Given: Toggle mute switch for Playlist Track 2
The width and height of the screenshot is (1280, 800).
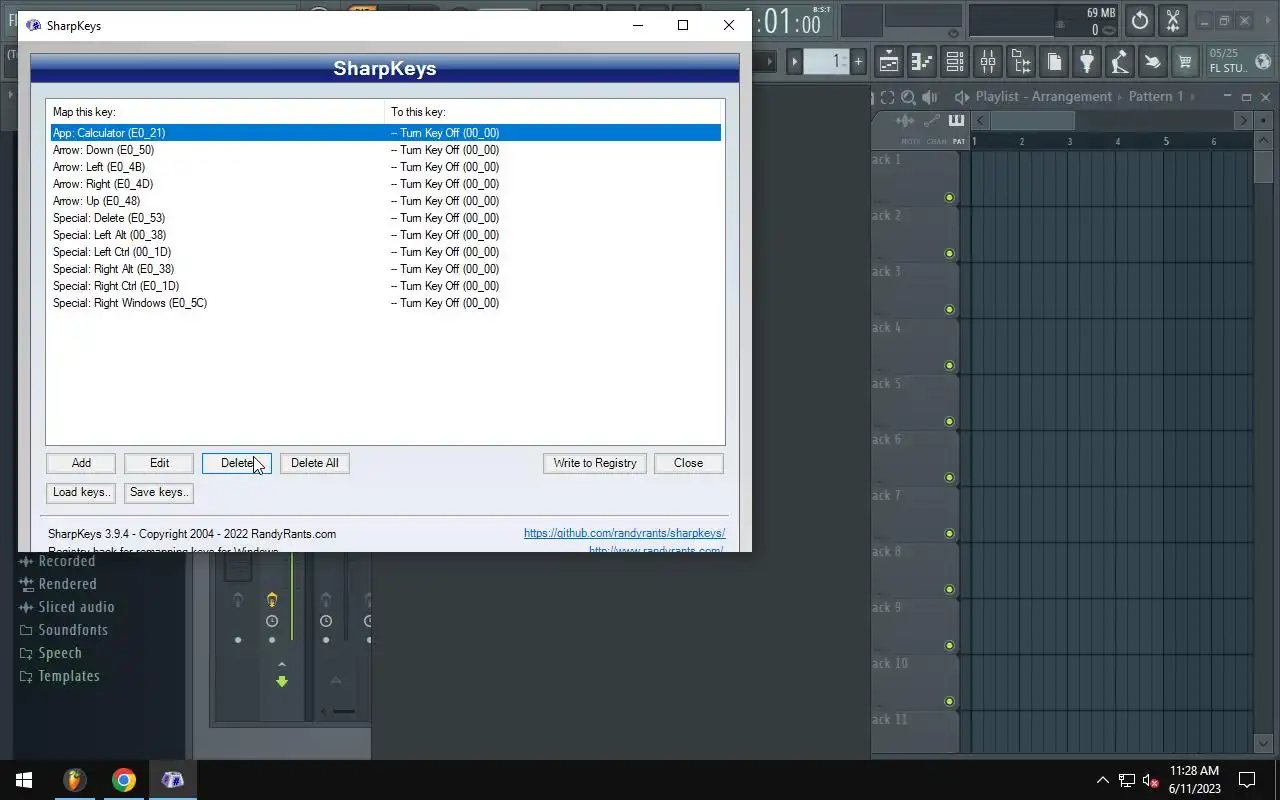Looking at the screenshot, I should click(x=950, y=254).
